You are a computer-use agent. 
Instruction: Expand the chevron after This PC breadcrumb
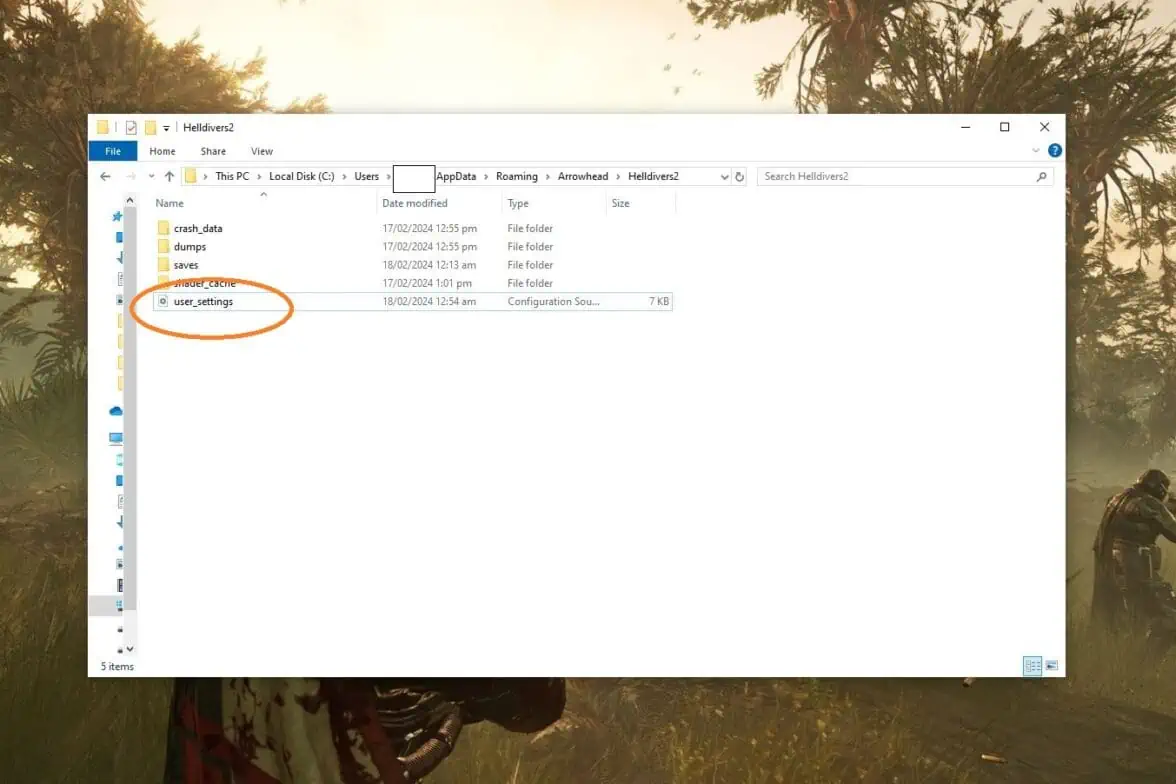pos(260,176)
